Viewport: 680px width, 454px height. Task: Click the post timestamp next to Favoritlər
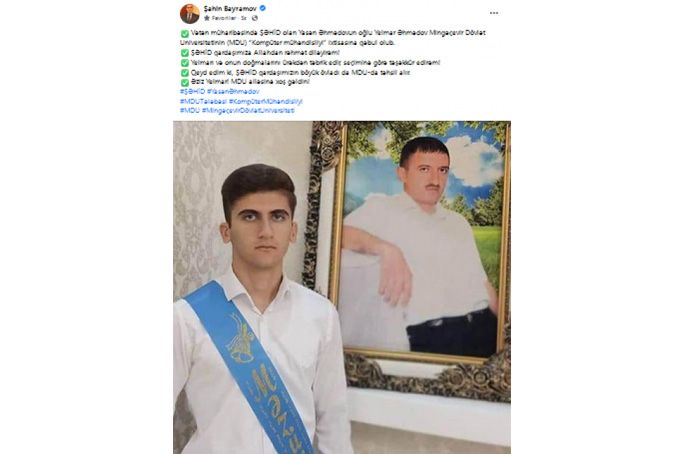pyautogui.click(x=244, y=18)
